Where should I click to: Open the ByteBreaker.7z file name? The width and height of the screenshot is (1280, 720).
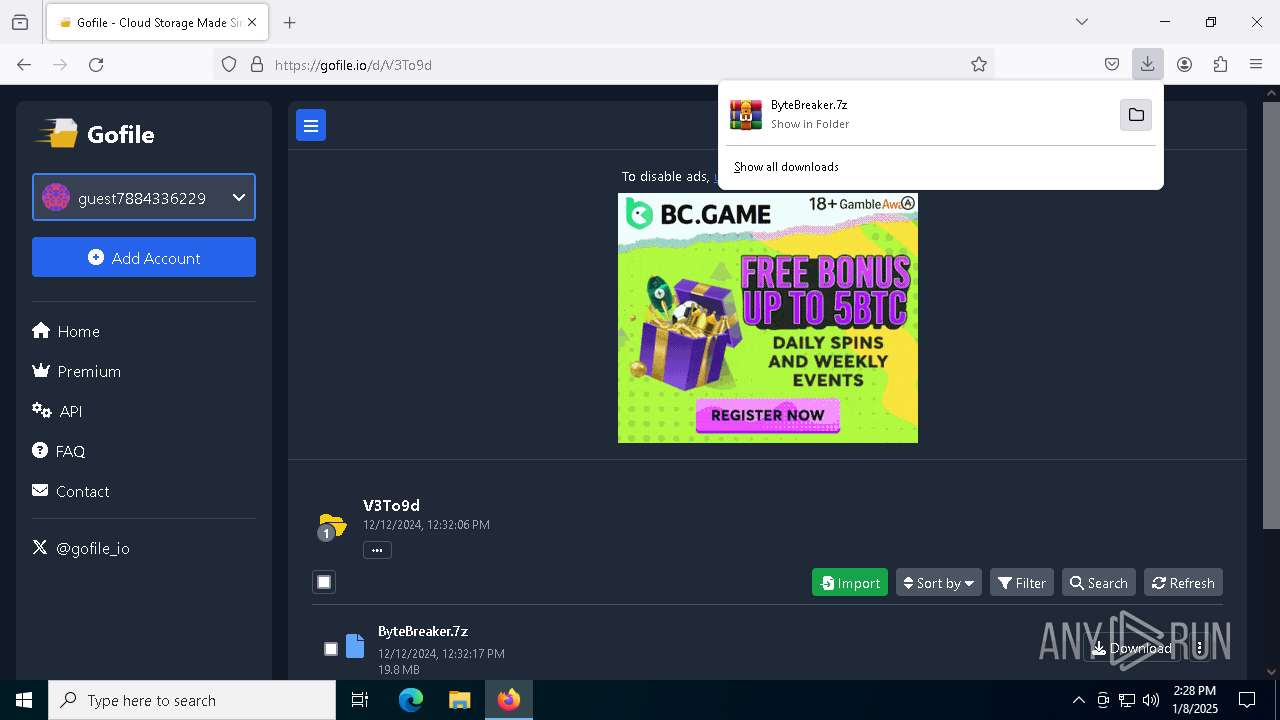(x=423, y=631)
